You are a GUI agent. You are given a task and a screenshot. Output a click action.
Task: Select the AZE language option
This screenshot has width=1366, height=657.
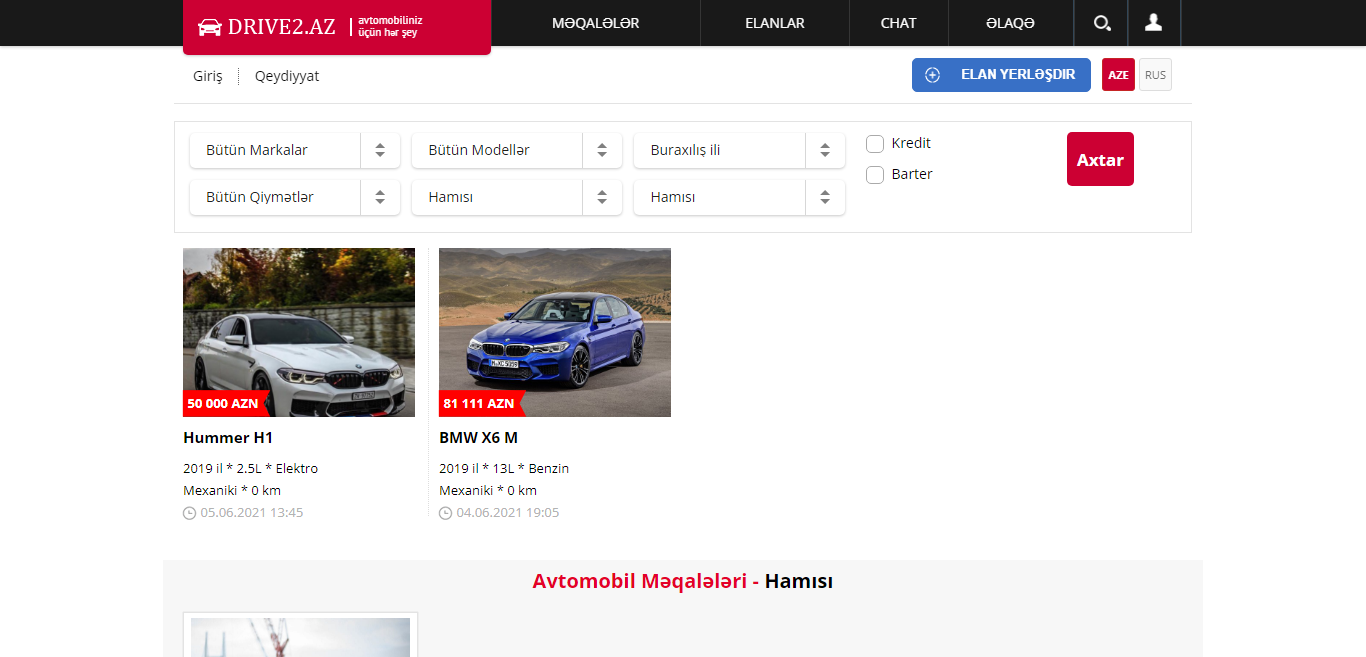(1117, 74)
